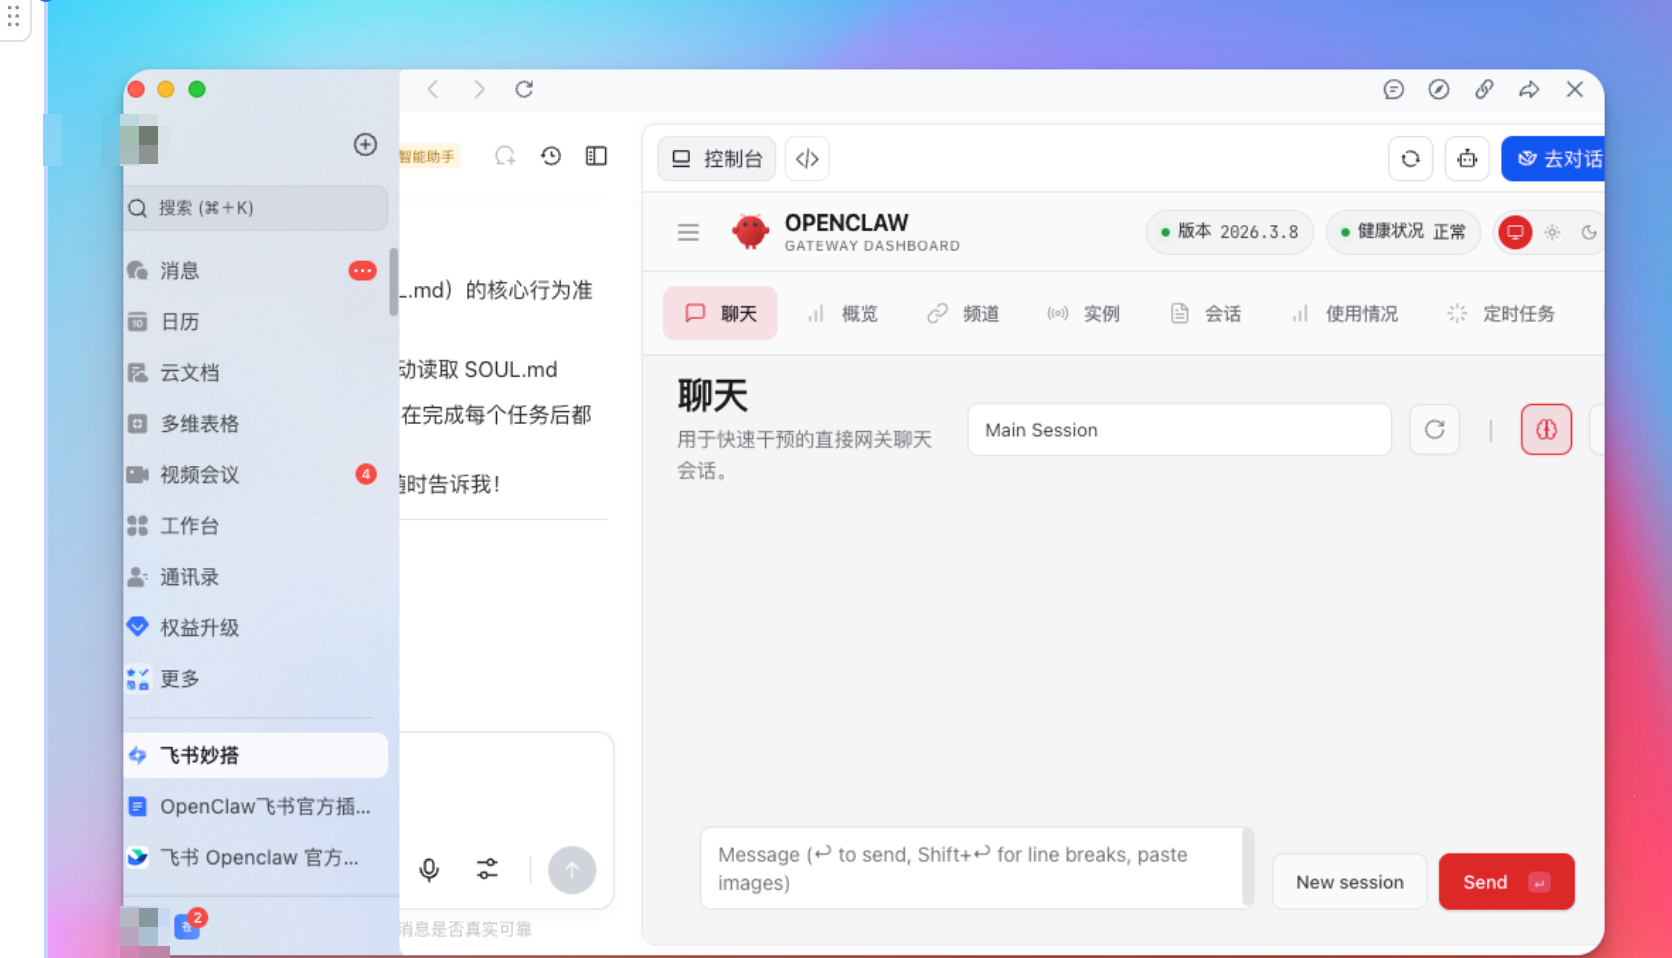Open chat history clock icon
Image resolution: width=1672 pixels, height=958 pixels.
pos(551,156)
